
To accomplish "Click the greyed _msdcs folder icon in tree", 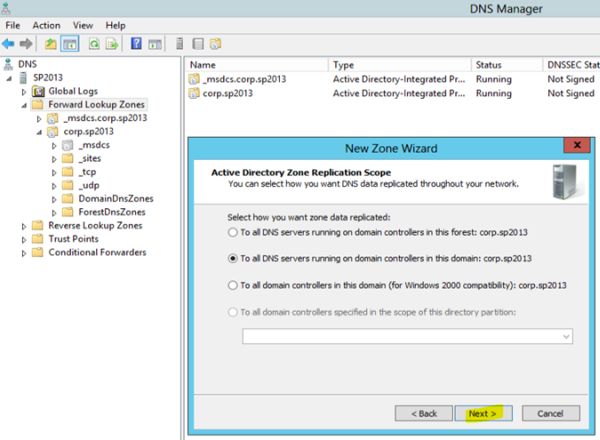I will click(68, 145).
